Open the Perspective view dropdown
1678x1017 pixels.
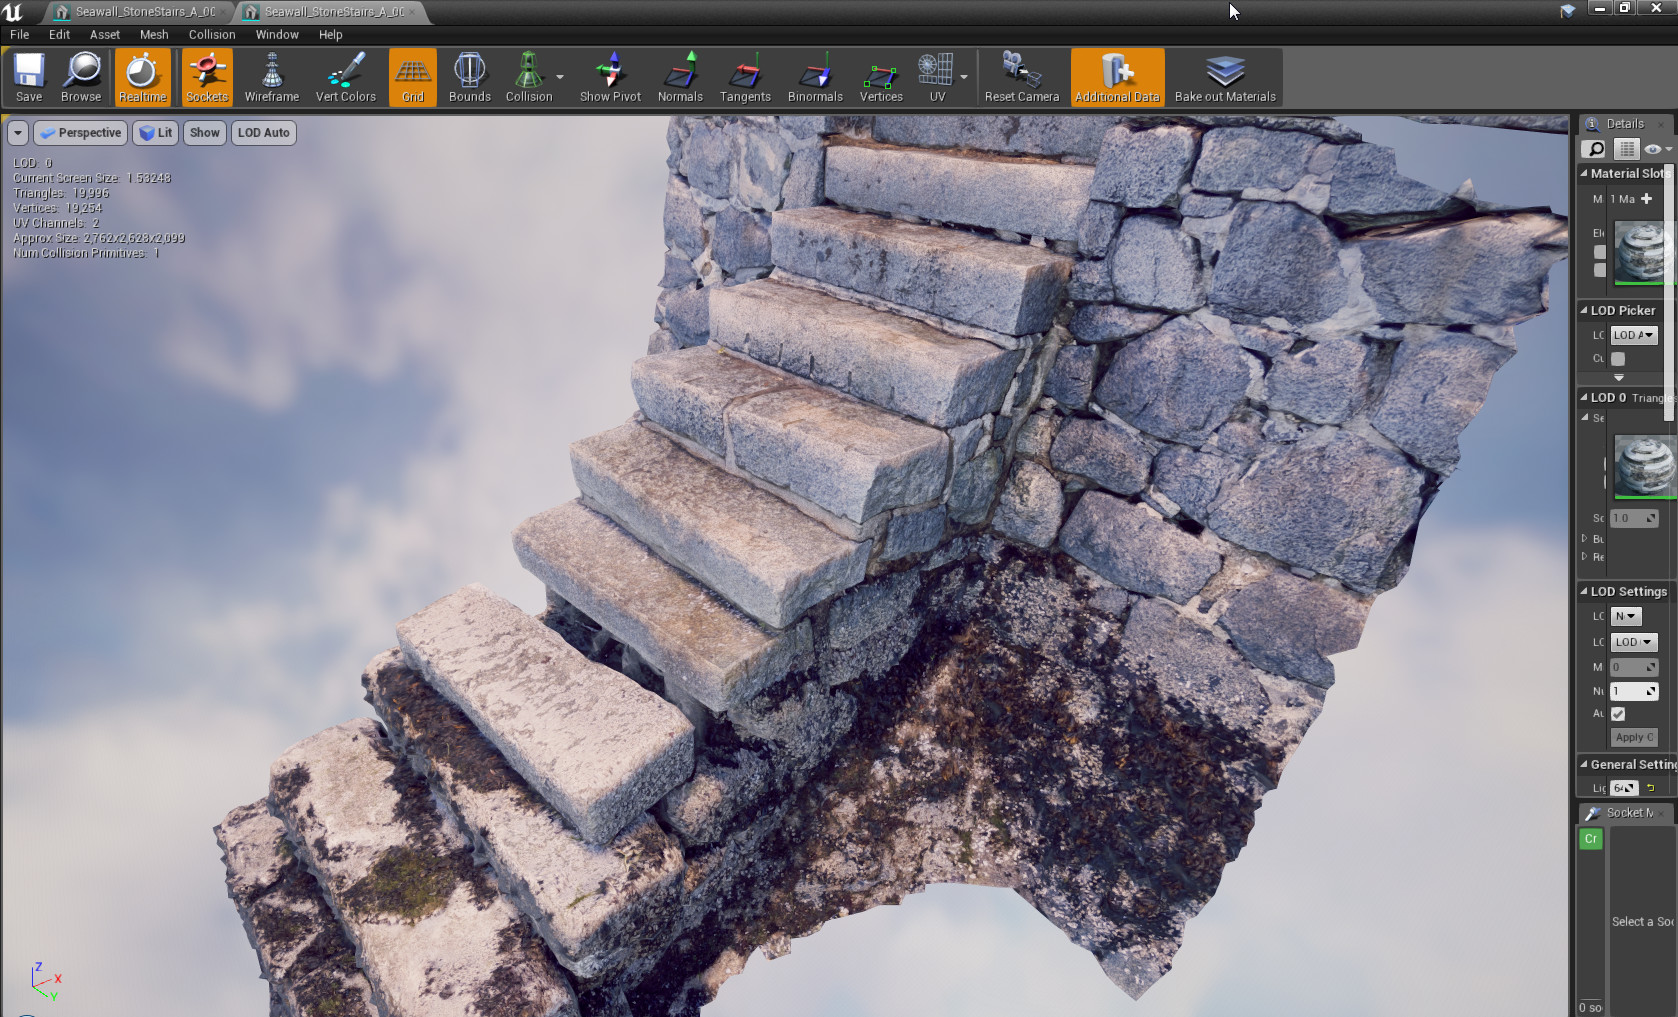79,132
